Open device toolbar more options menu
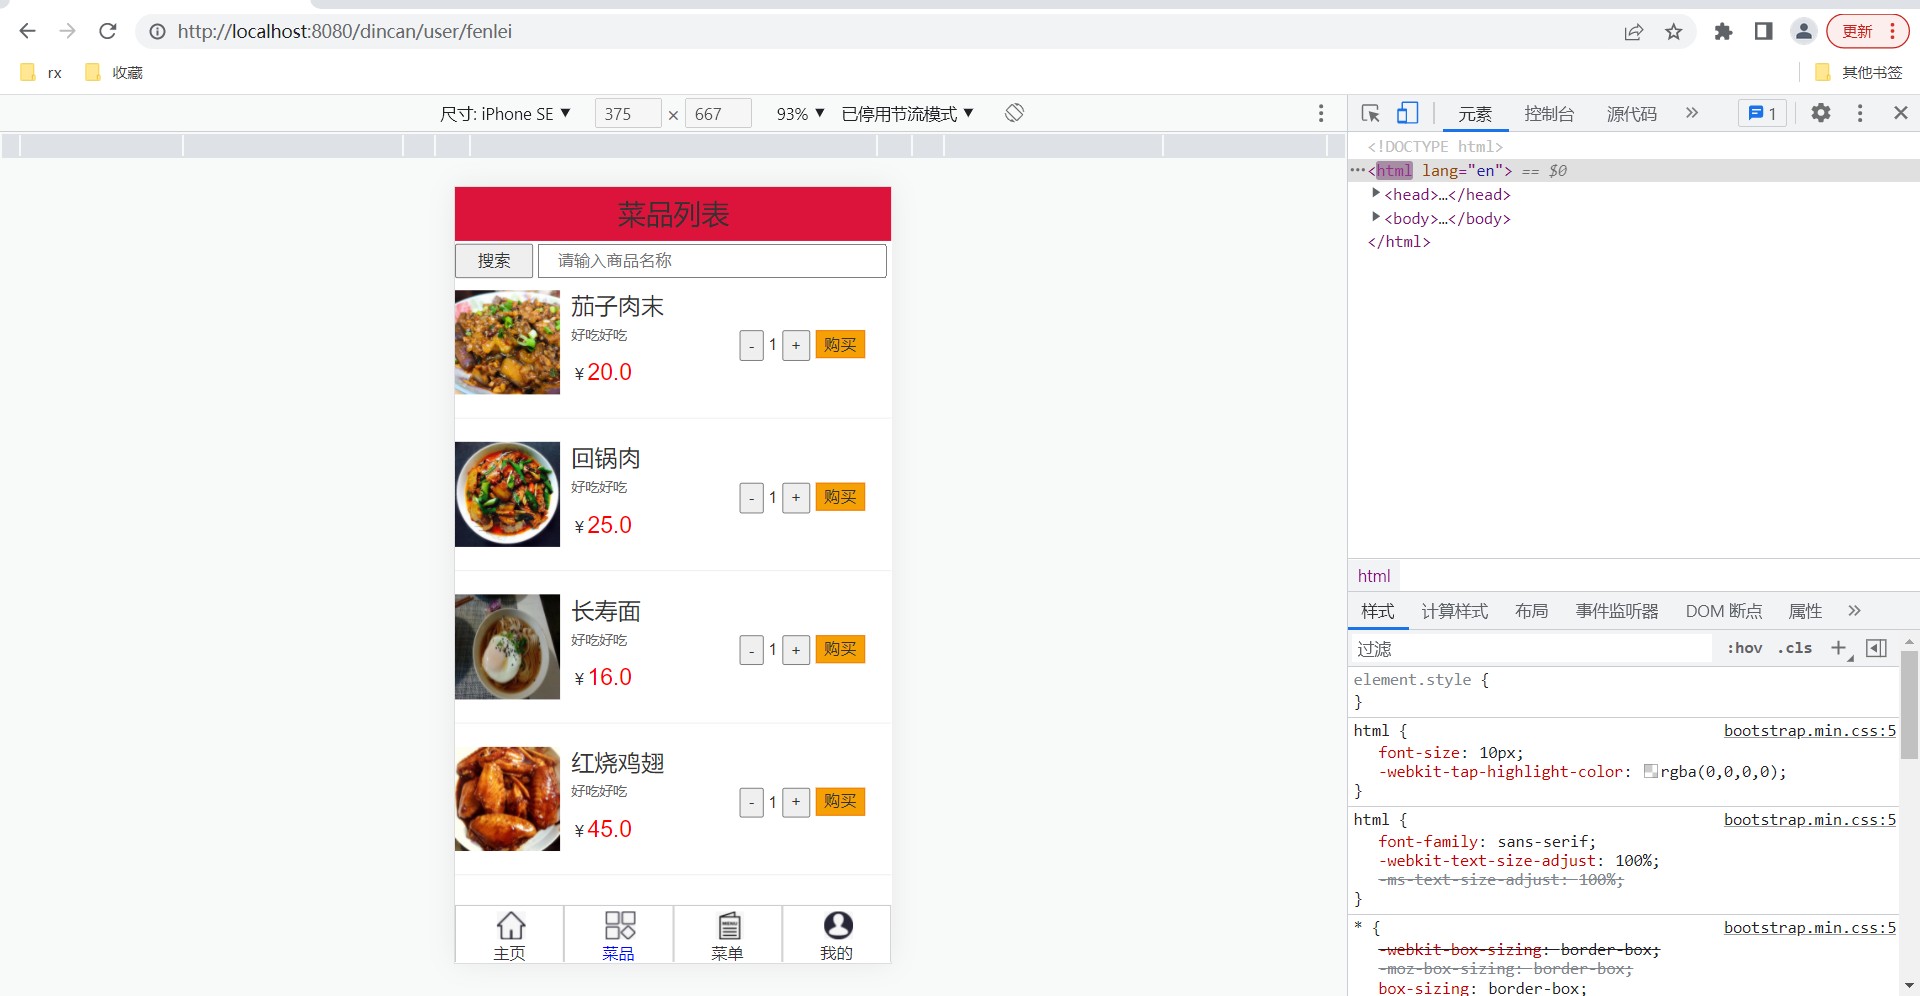Screen dimensions: 1920x996 [1321, 113]
